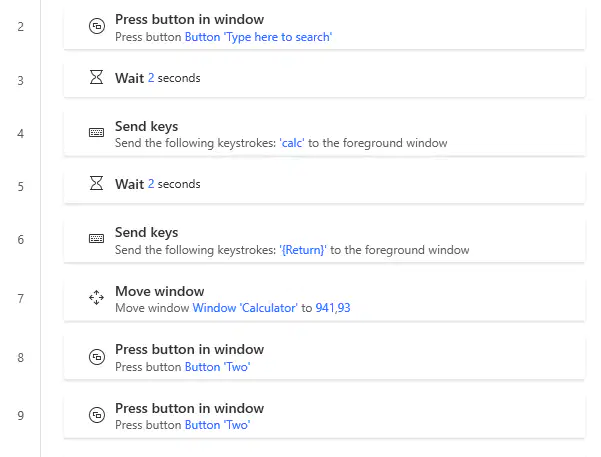Open the Window 'Calculator' link

(x=245, y=308)
